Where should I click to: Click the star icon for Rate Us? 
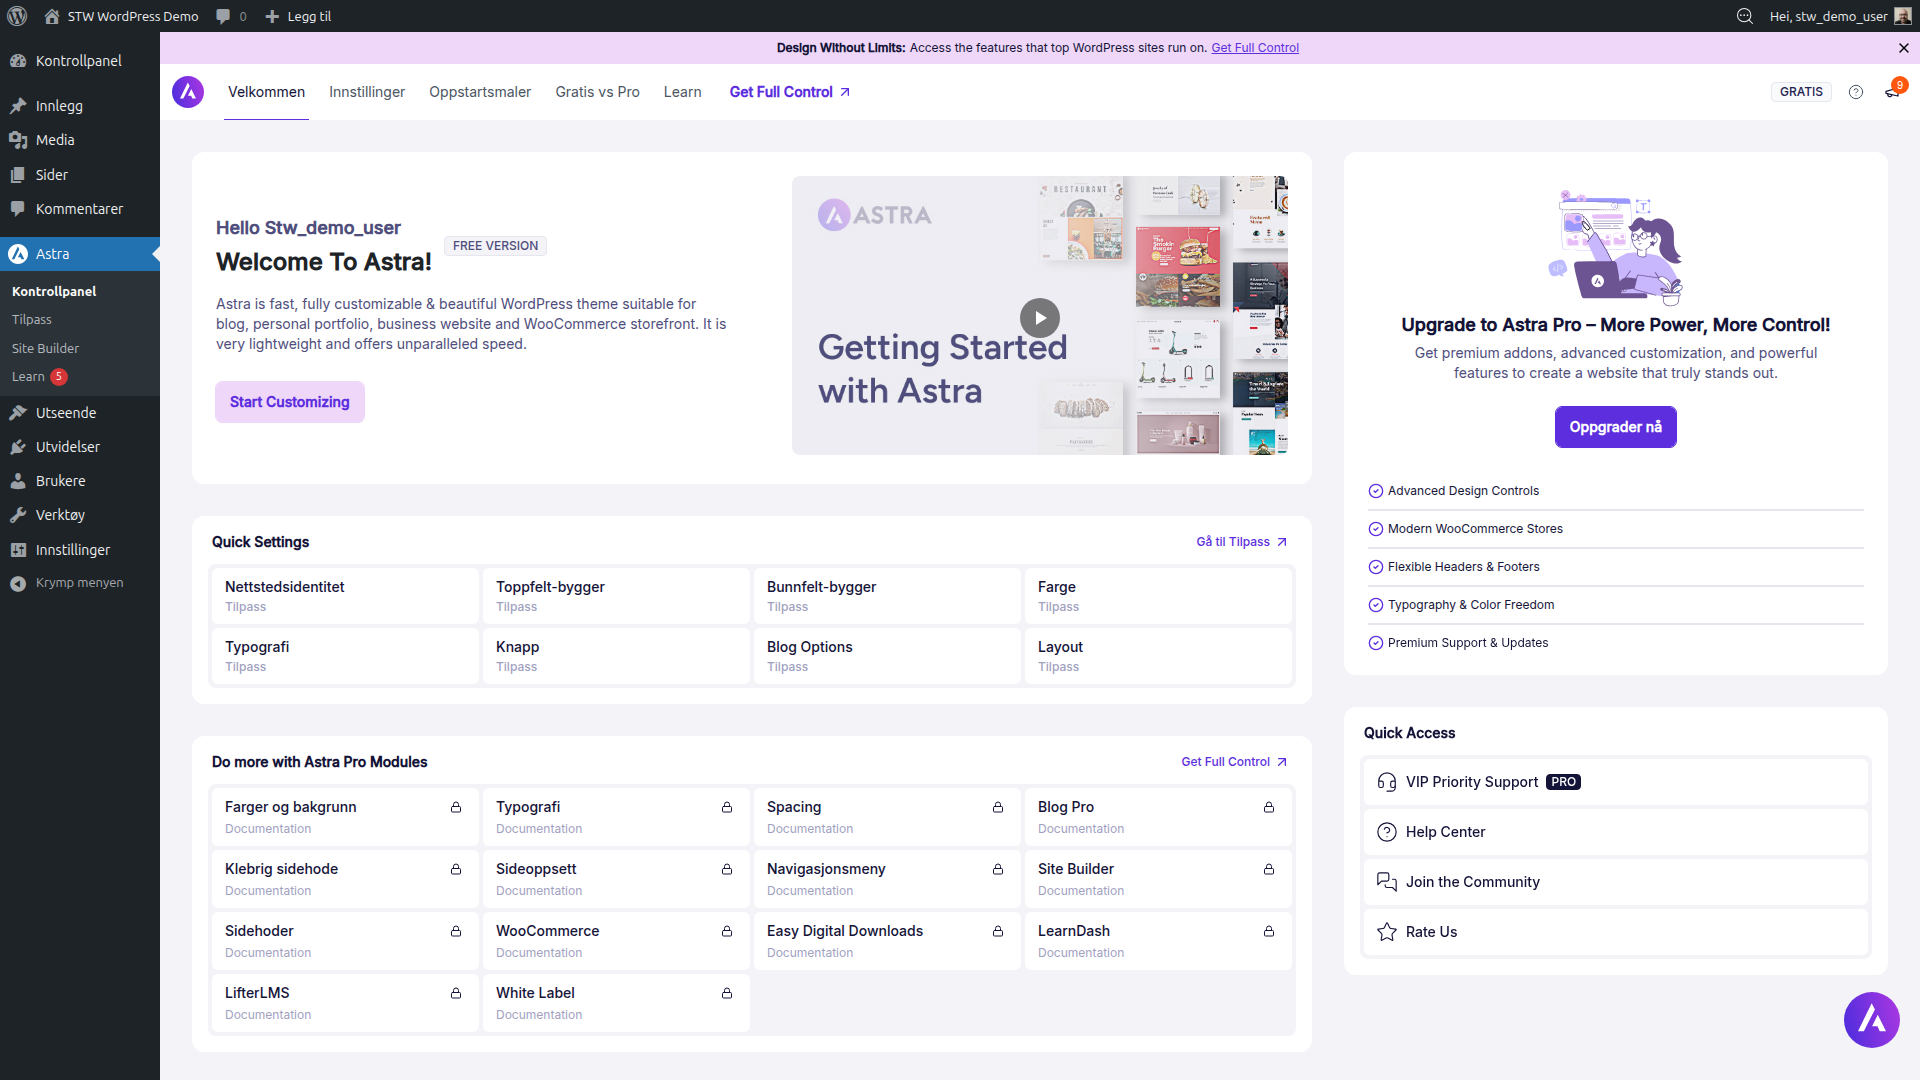(1387, 932)
